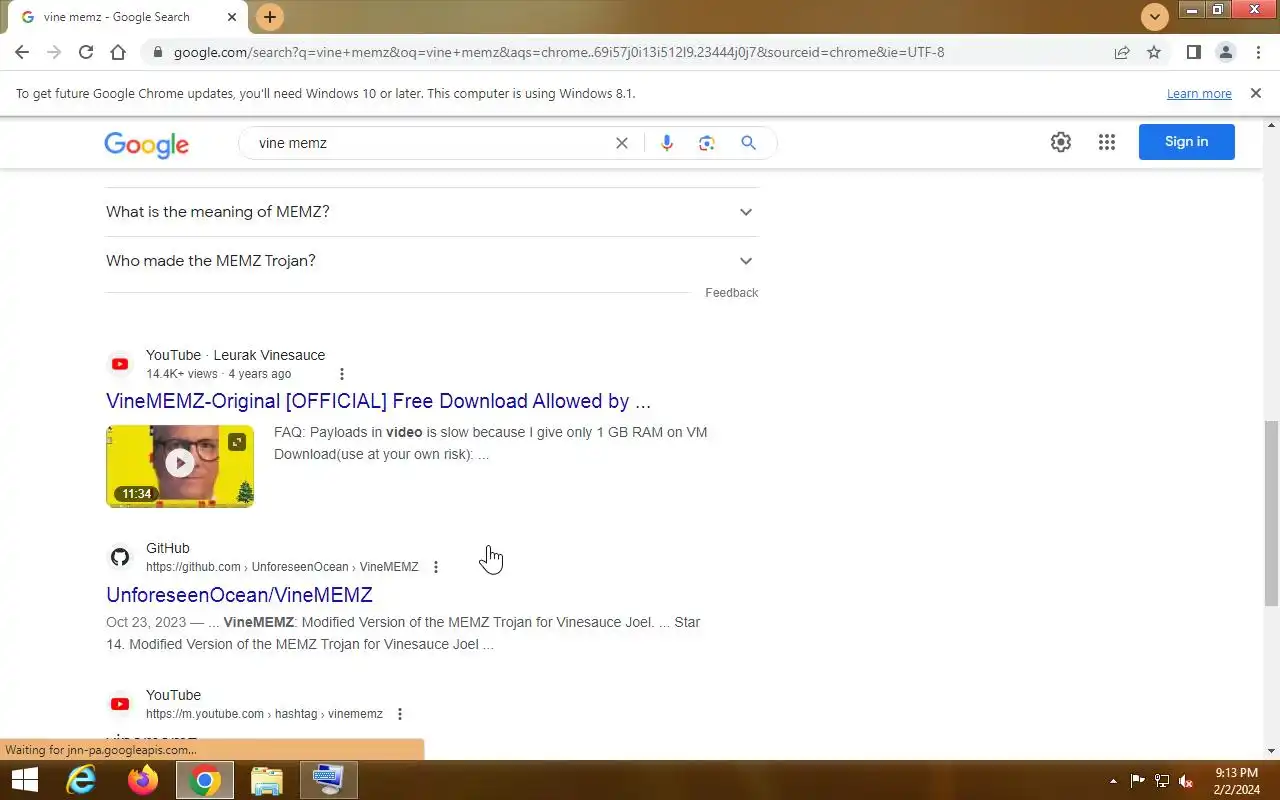Dismiss the Chrome update notification
The height and width of the screenshot is (800, 1280).
[1255, 93]
